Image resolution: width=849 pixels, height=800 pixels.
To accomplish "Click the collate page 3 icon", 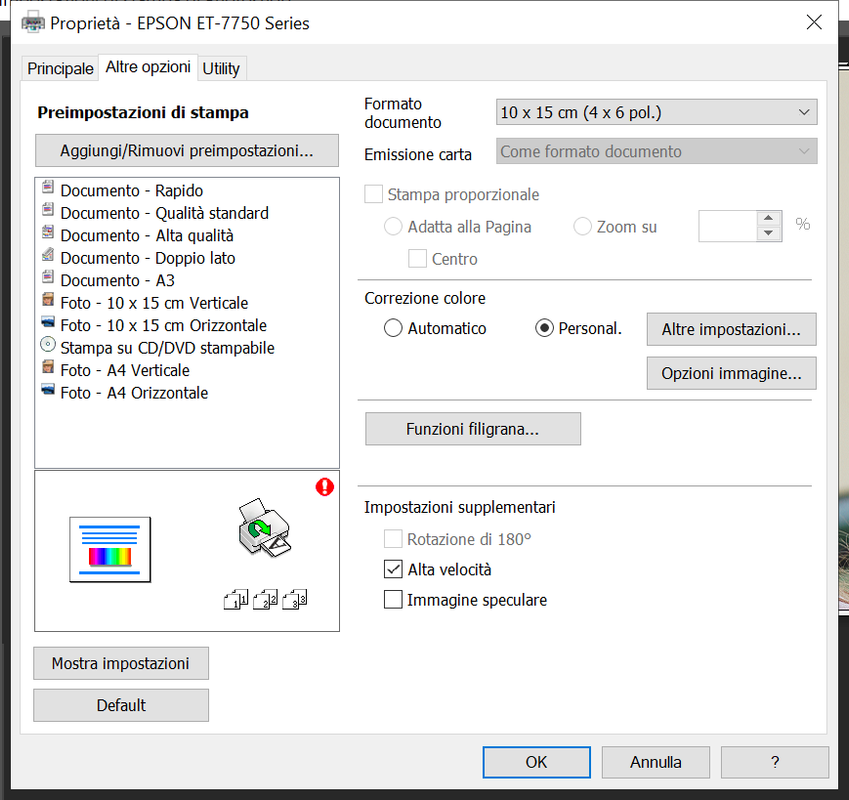I will click(295, 600).
